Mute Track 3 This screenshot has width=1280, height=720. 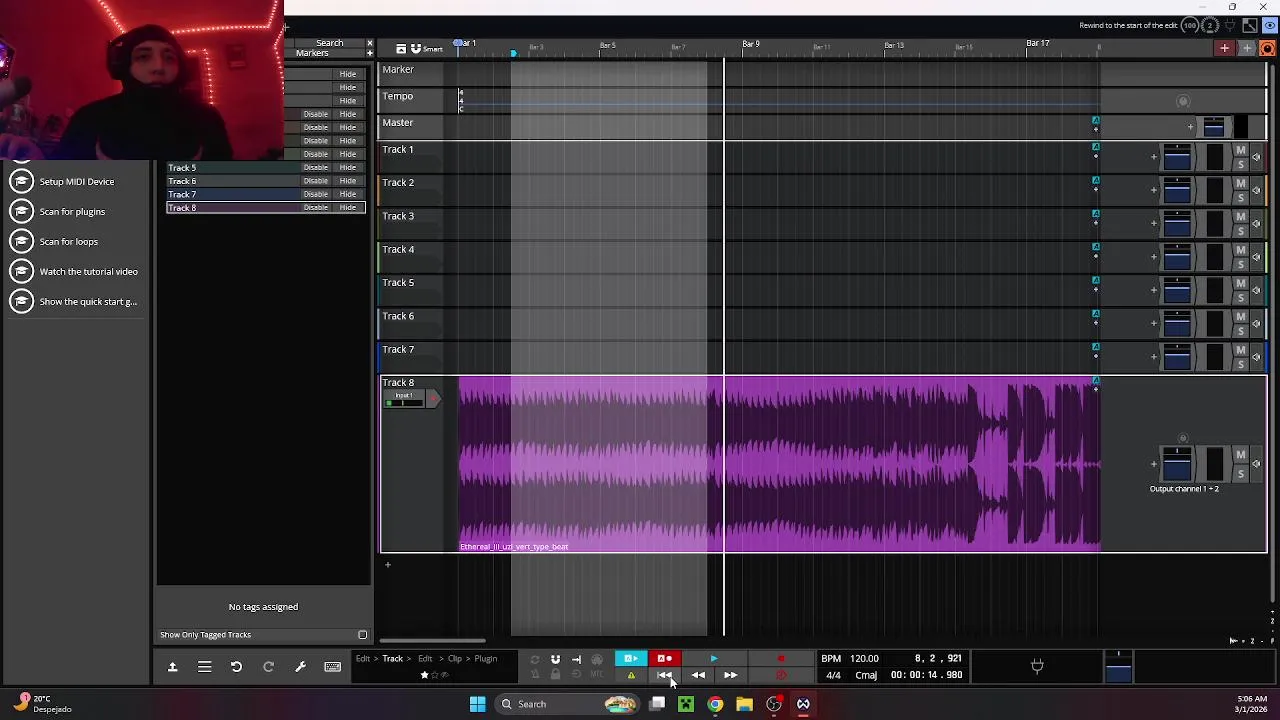(1241, 218)
